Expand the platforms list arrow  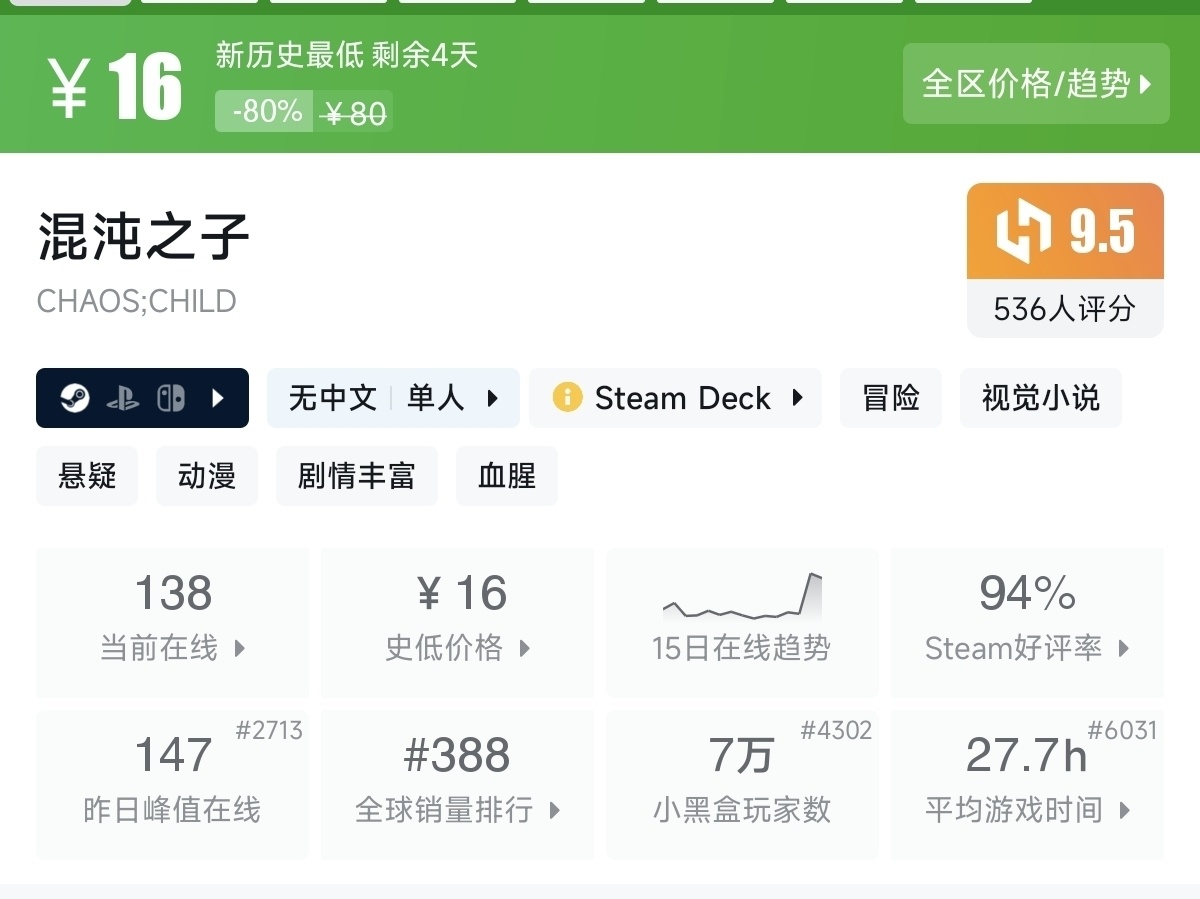tap(218, 399)
